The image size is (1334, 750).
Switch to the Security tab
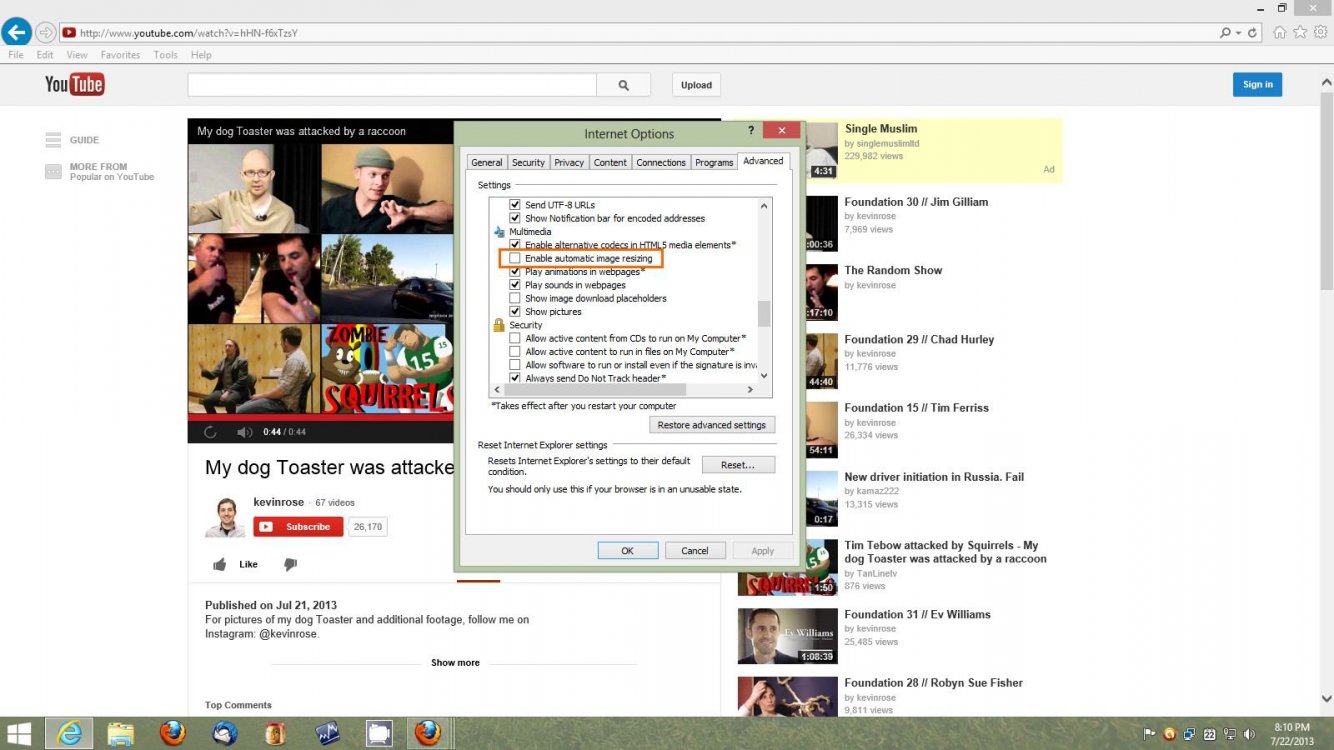pos(528,162)
